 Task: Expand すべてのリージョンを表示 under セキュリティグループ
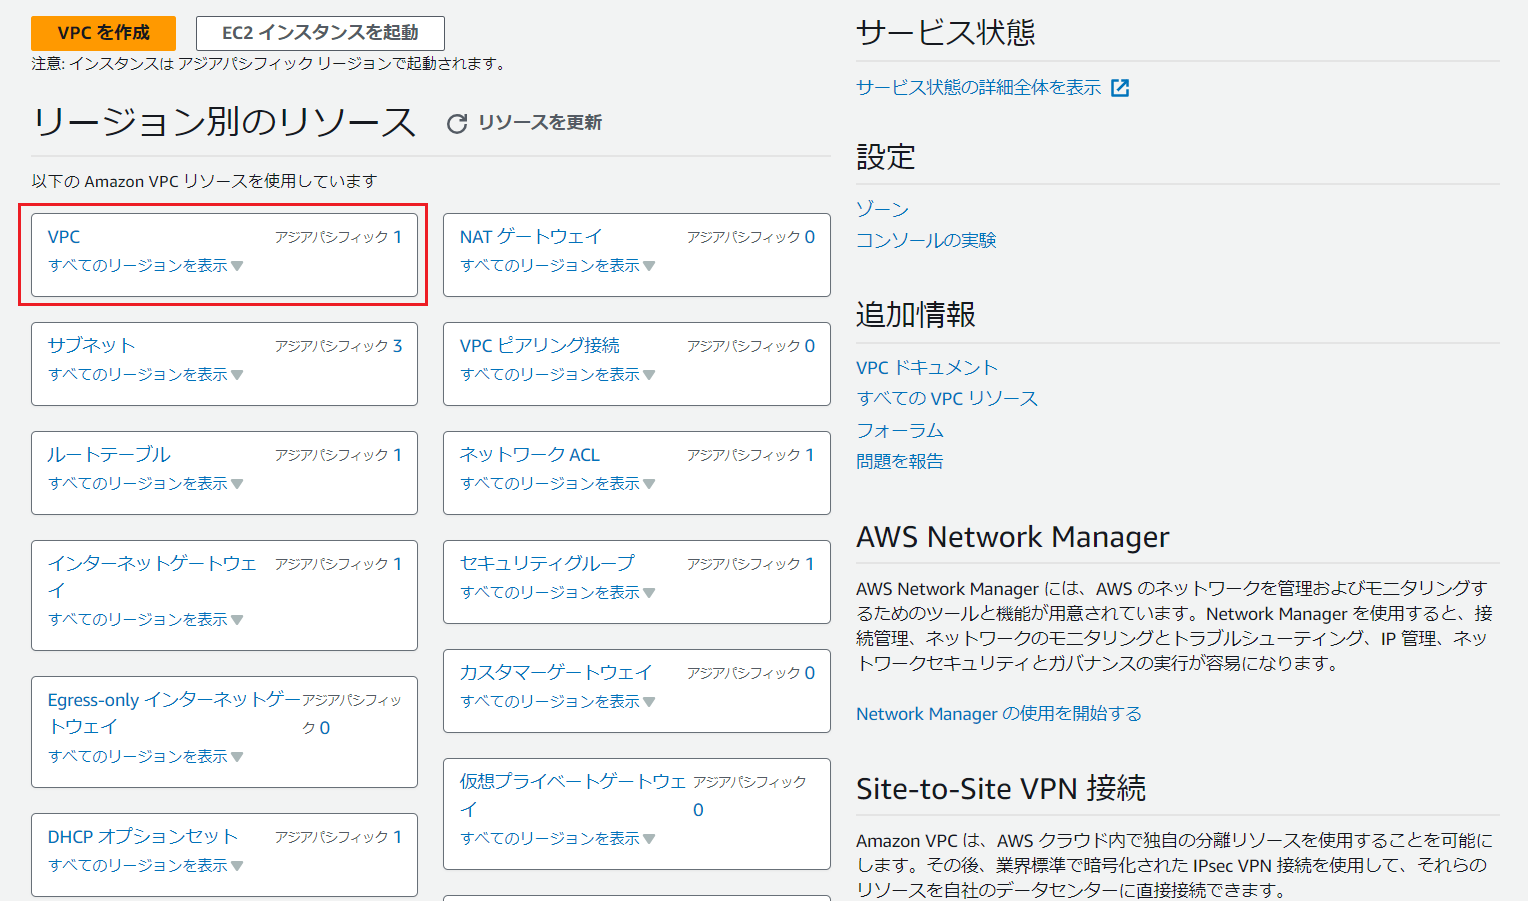(557, 593)
